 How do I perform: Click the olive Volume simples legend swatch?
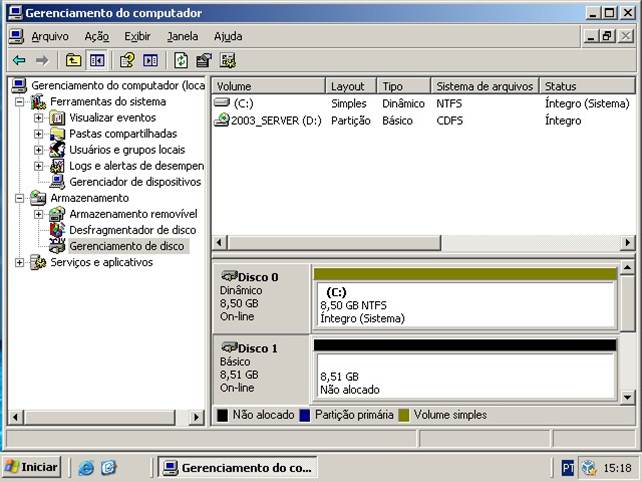pos(404,415)
